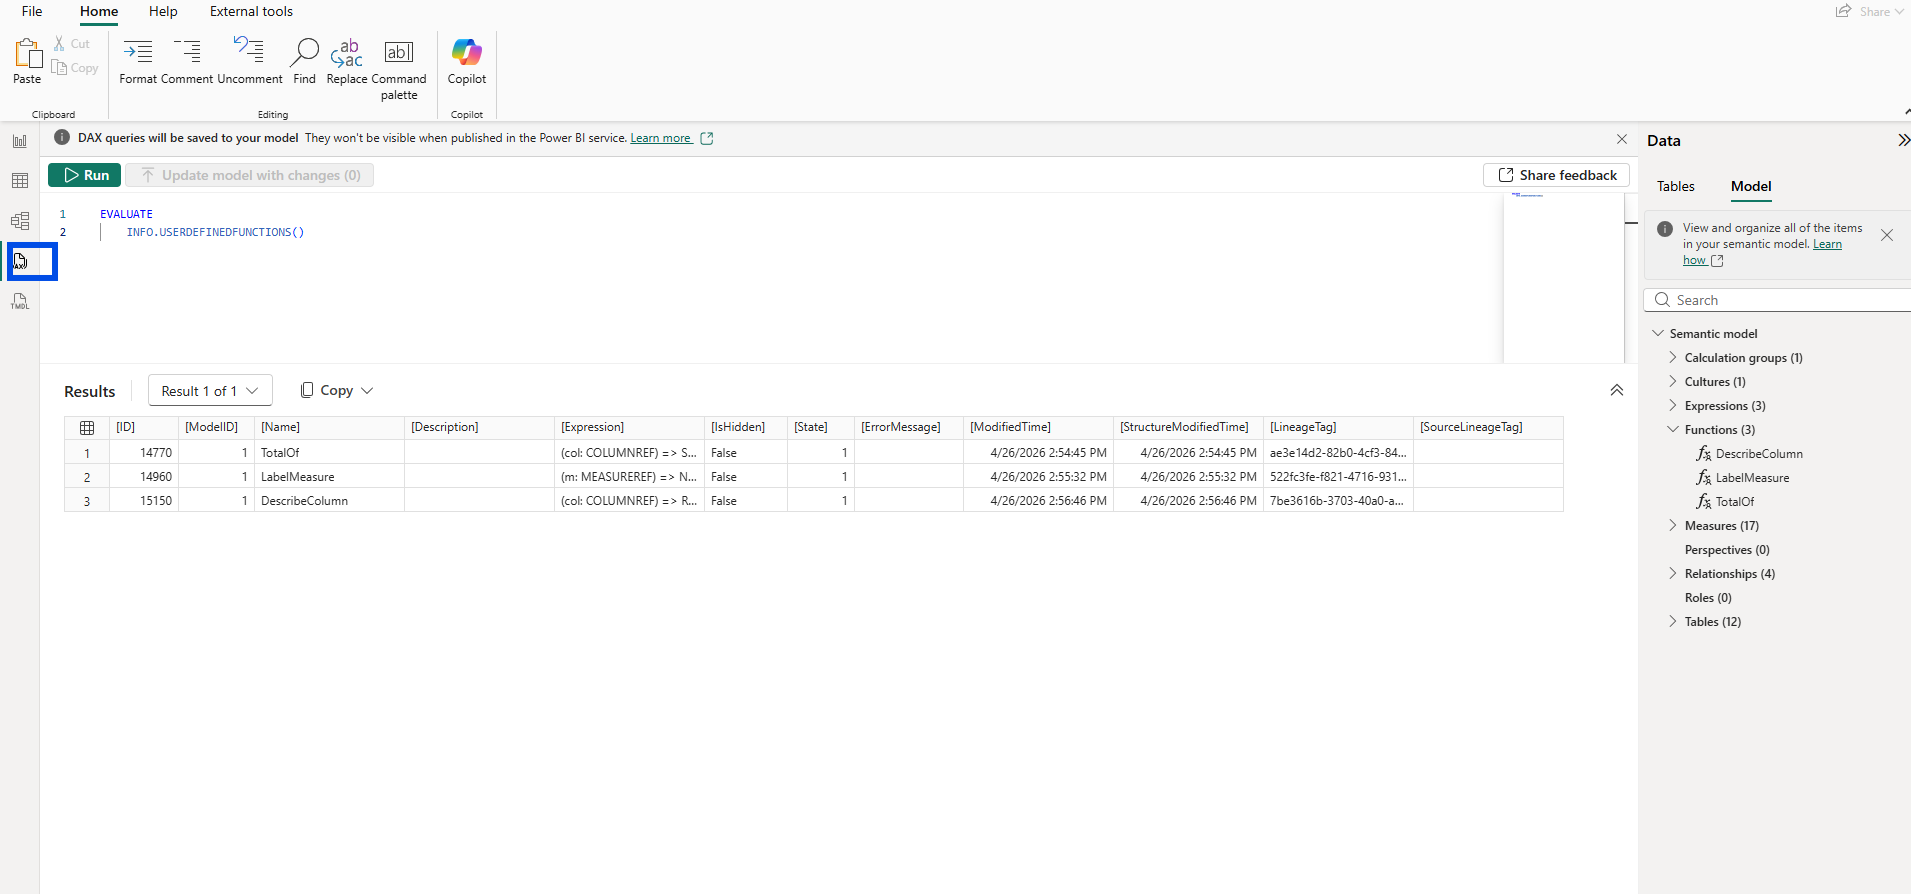
Task: Click the Share button
Action: pos(1868,11)
